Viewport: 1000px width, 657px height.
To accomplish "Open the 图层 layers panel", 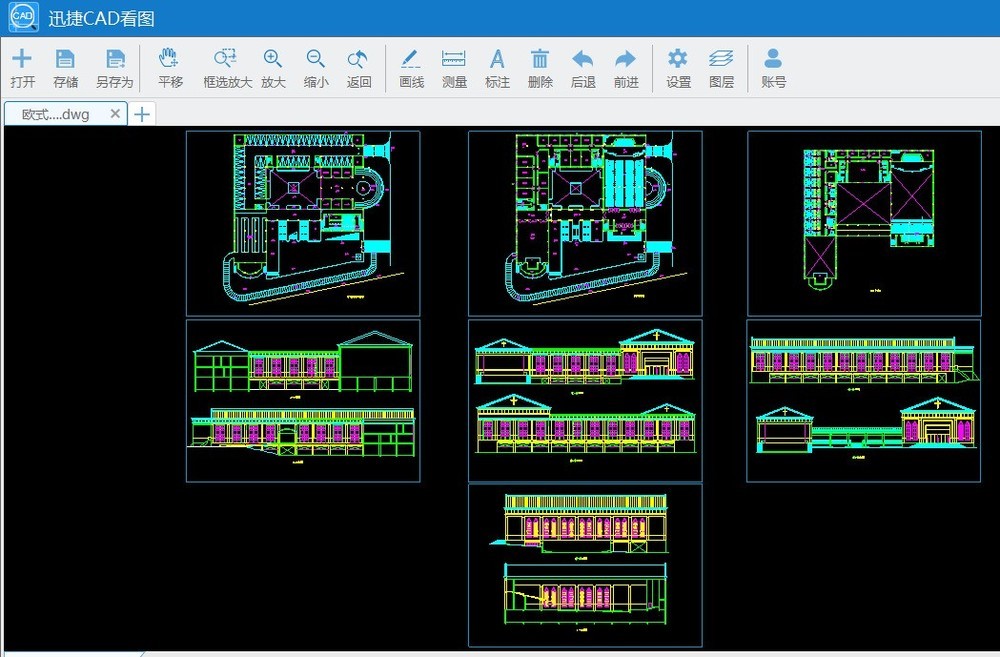I will [x=721, y=68].
